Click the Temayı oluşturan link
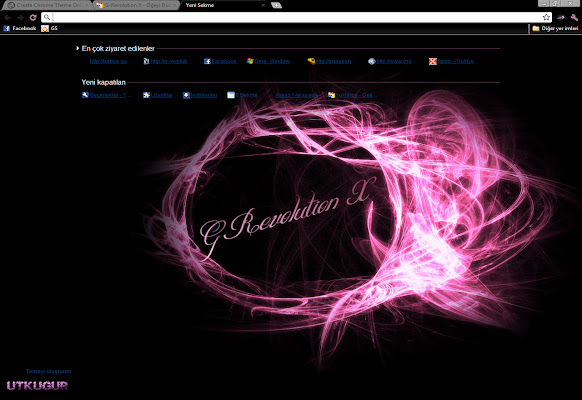 click(x=49, y=371)
